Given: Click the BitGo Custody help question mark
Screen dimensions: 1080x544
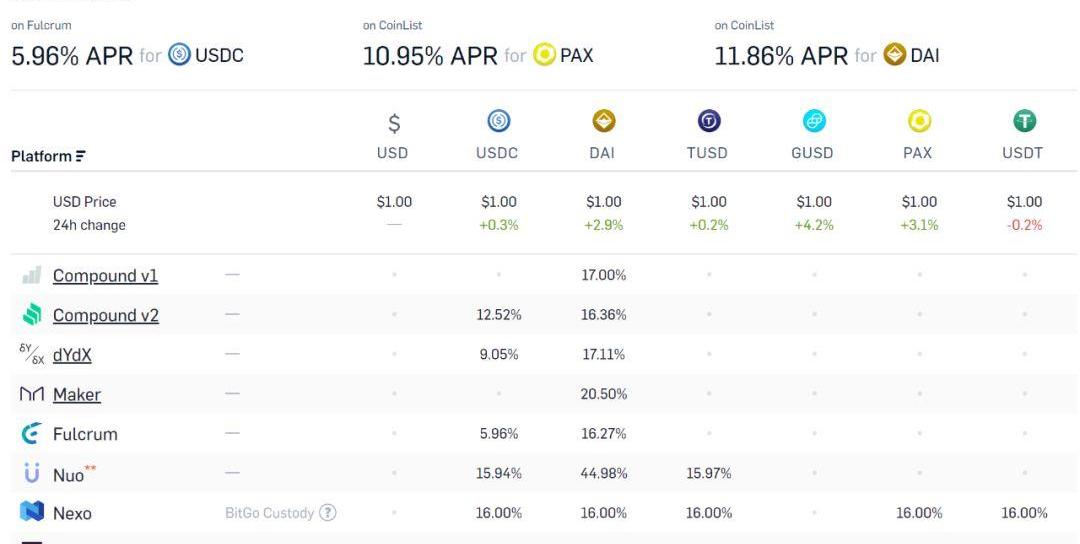Looking at the screenshot, I should tap(328, 513).
